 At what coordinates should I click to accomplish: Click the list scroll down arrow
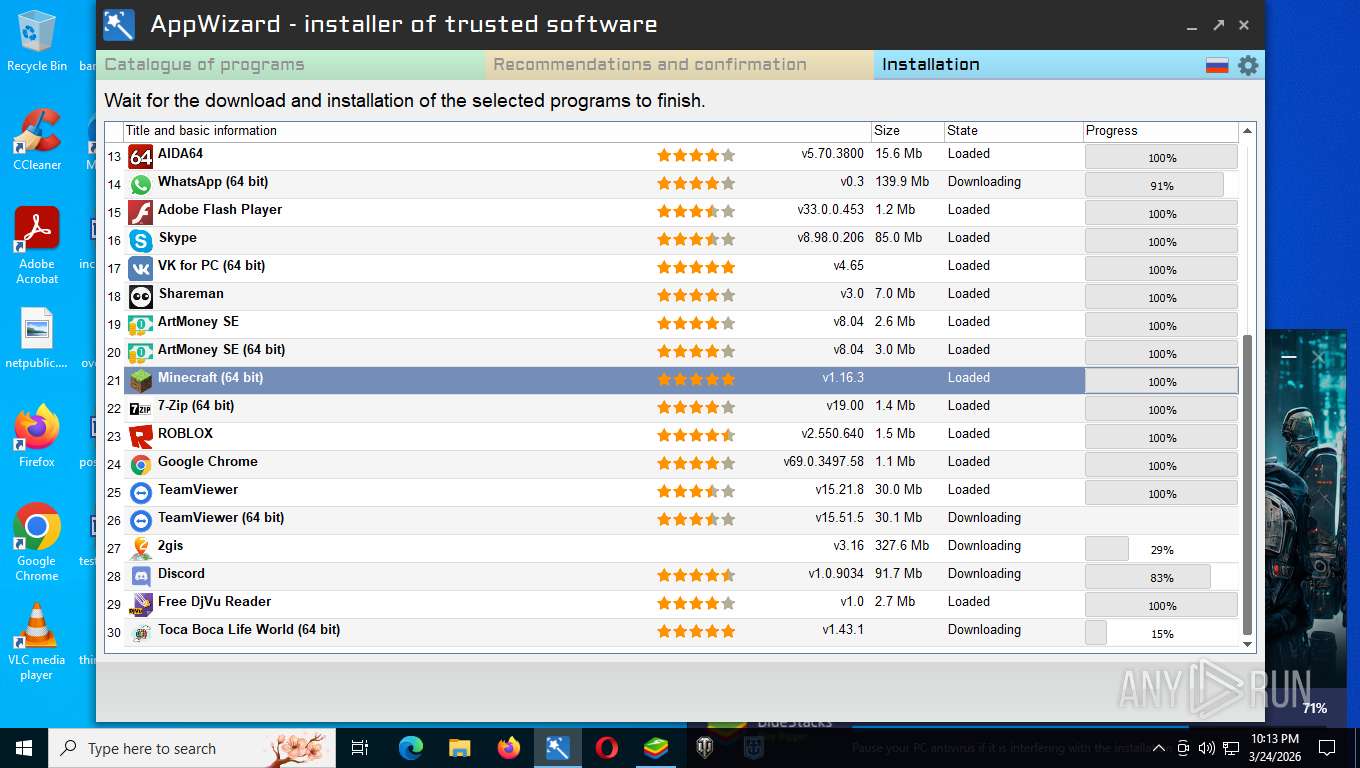coord(1247,644)
